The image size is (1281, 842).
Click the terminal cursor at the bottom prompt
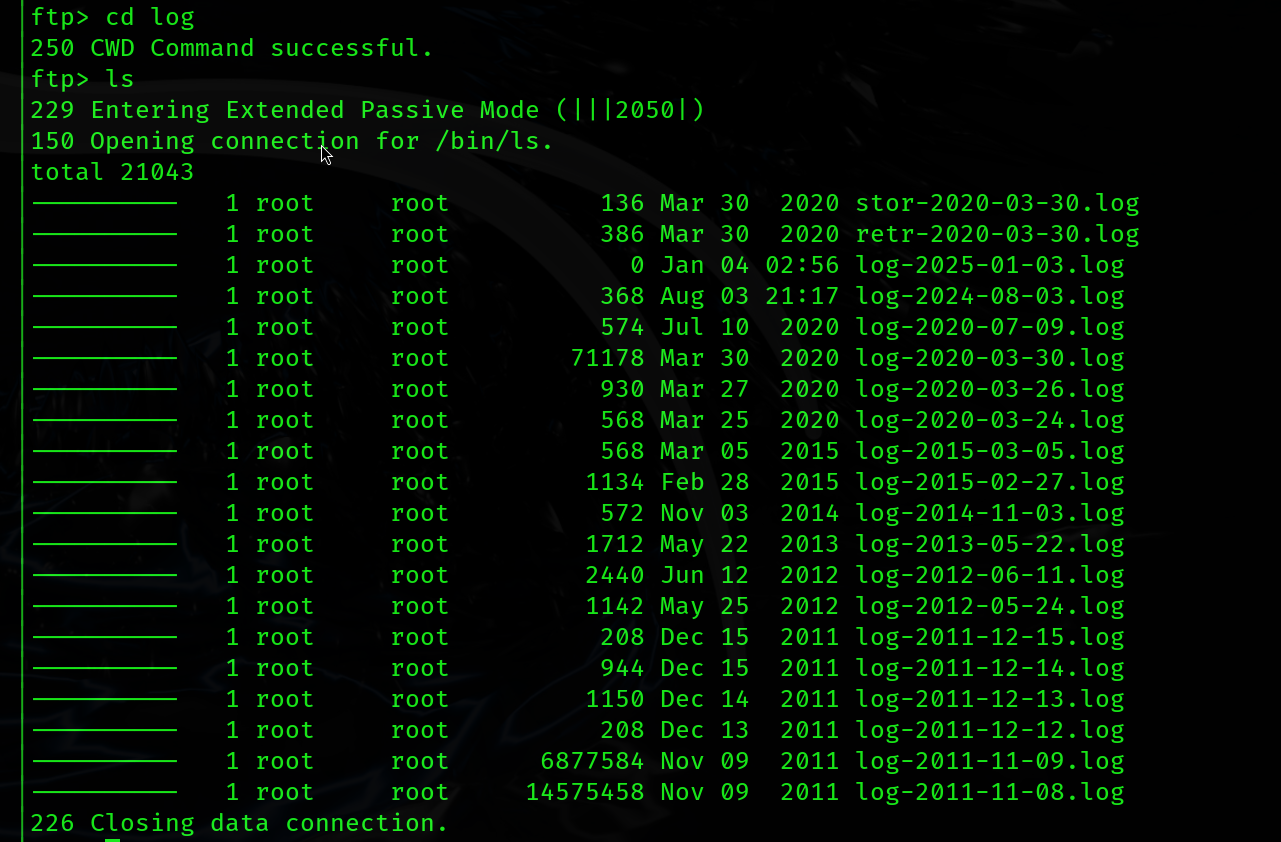click(112, 840)
